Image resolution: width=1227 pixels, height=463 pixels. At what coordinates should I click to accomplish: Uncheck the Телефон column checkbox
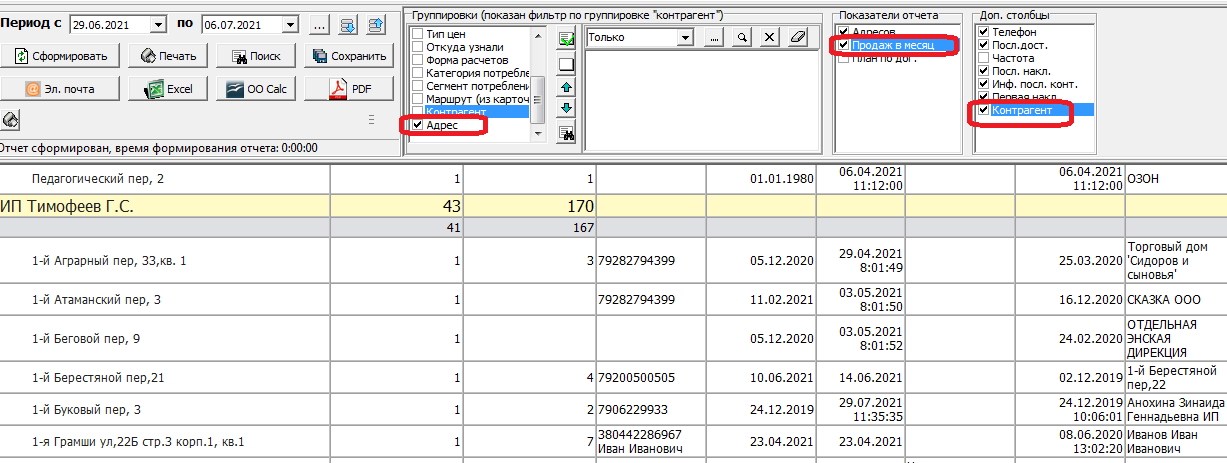(984, 32)
